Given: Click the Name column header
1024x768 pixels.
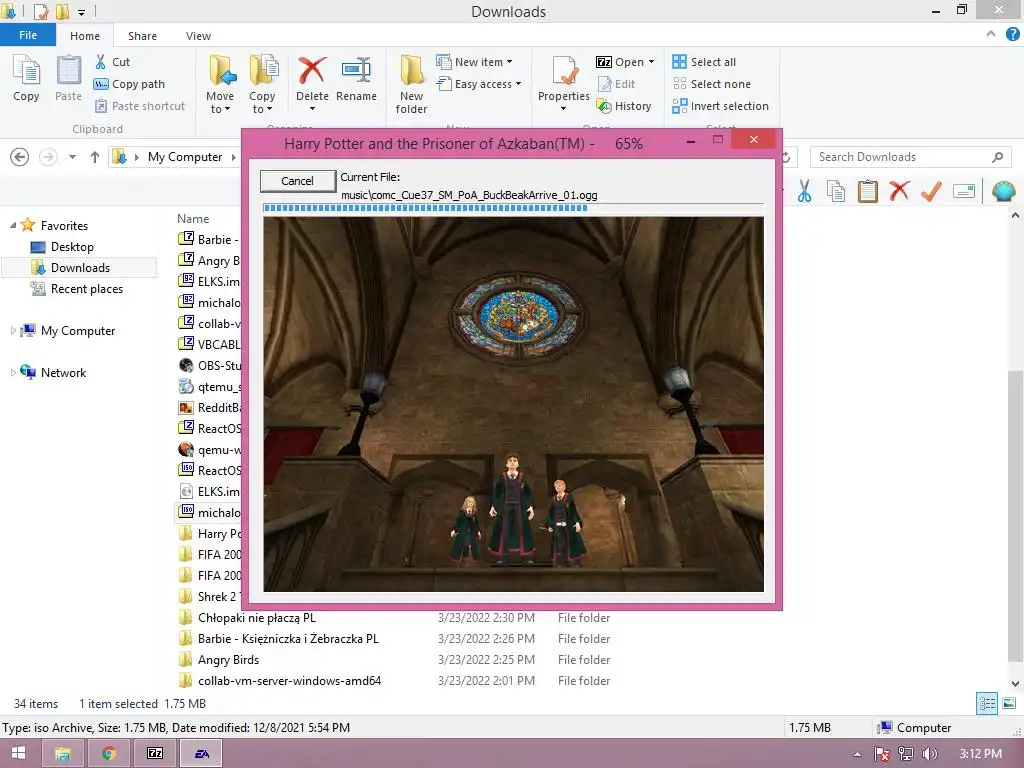Looking at the screenshot, I should click(193, 219).
